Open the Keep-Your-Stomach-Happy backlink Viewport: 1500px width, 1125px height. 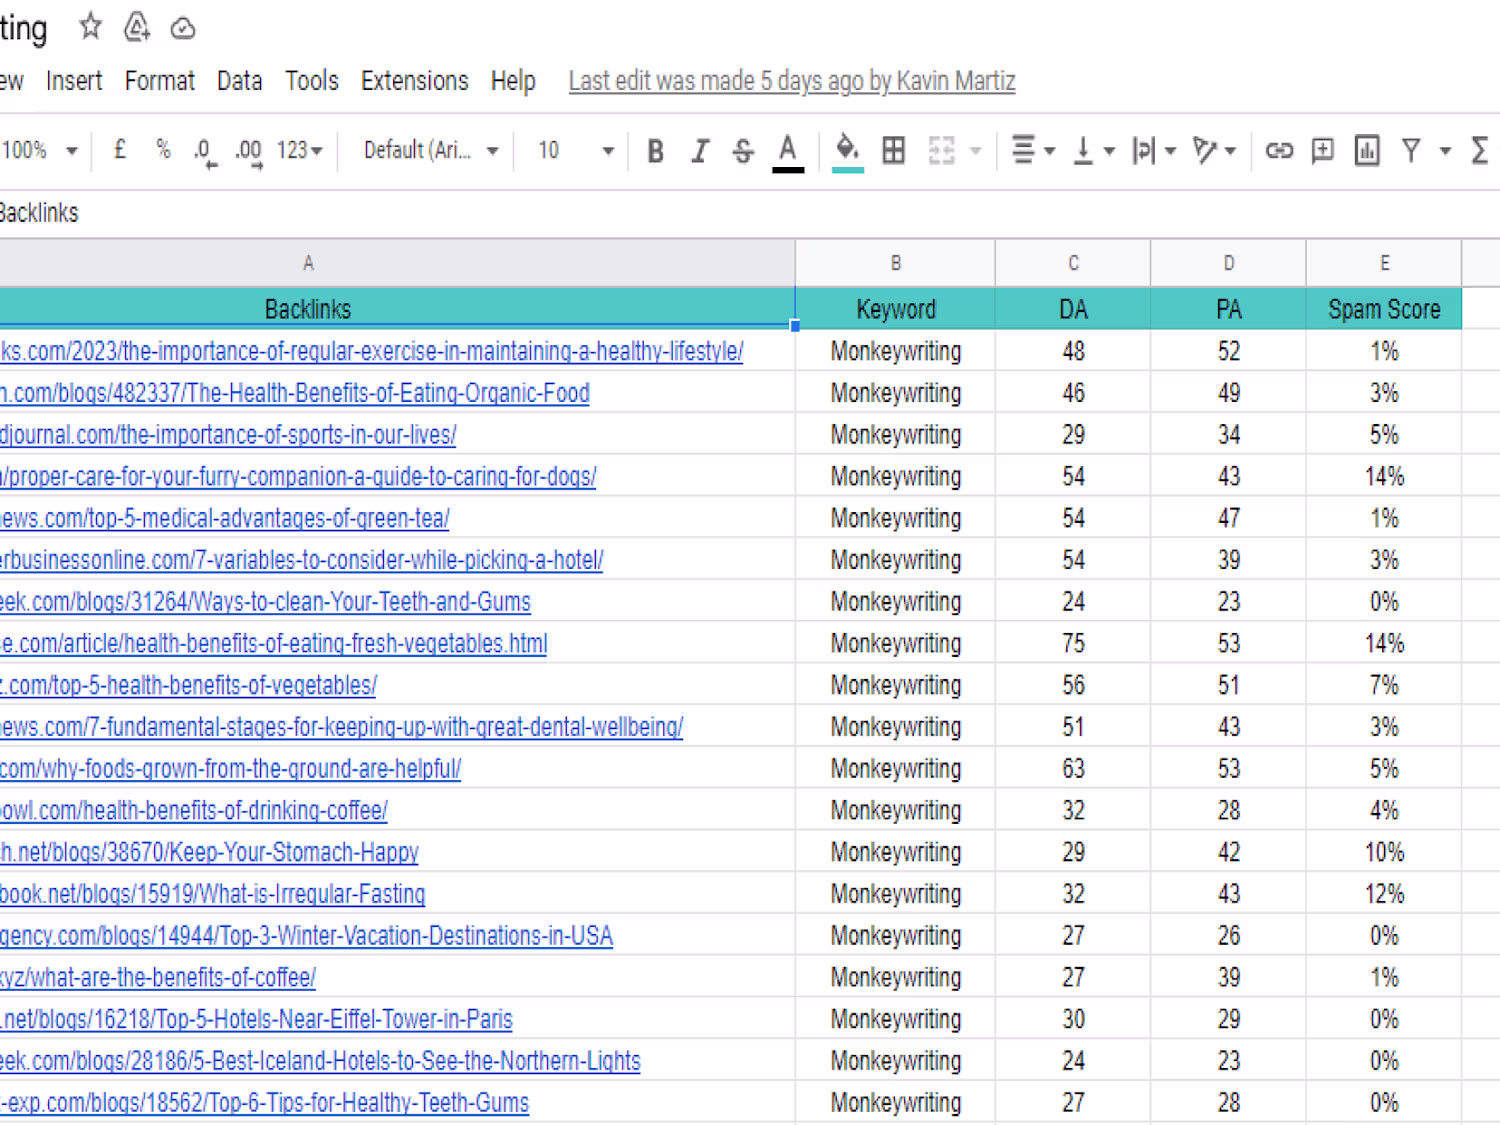pyautogui.click(x=209, y=852)
